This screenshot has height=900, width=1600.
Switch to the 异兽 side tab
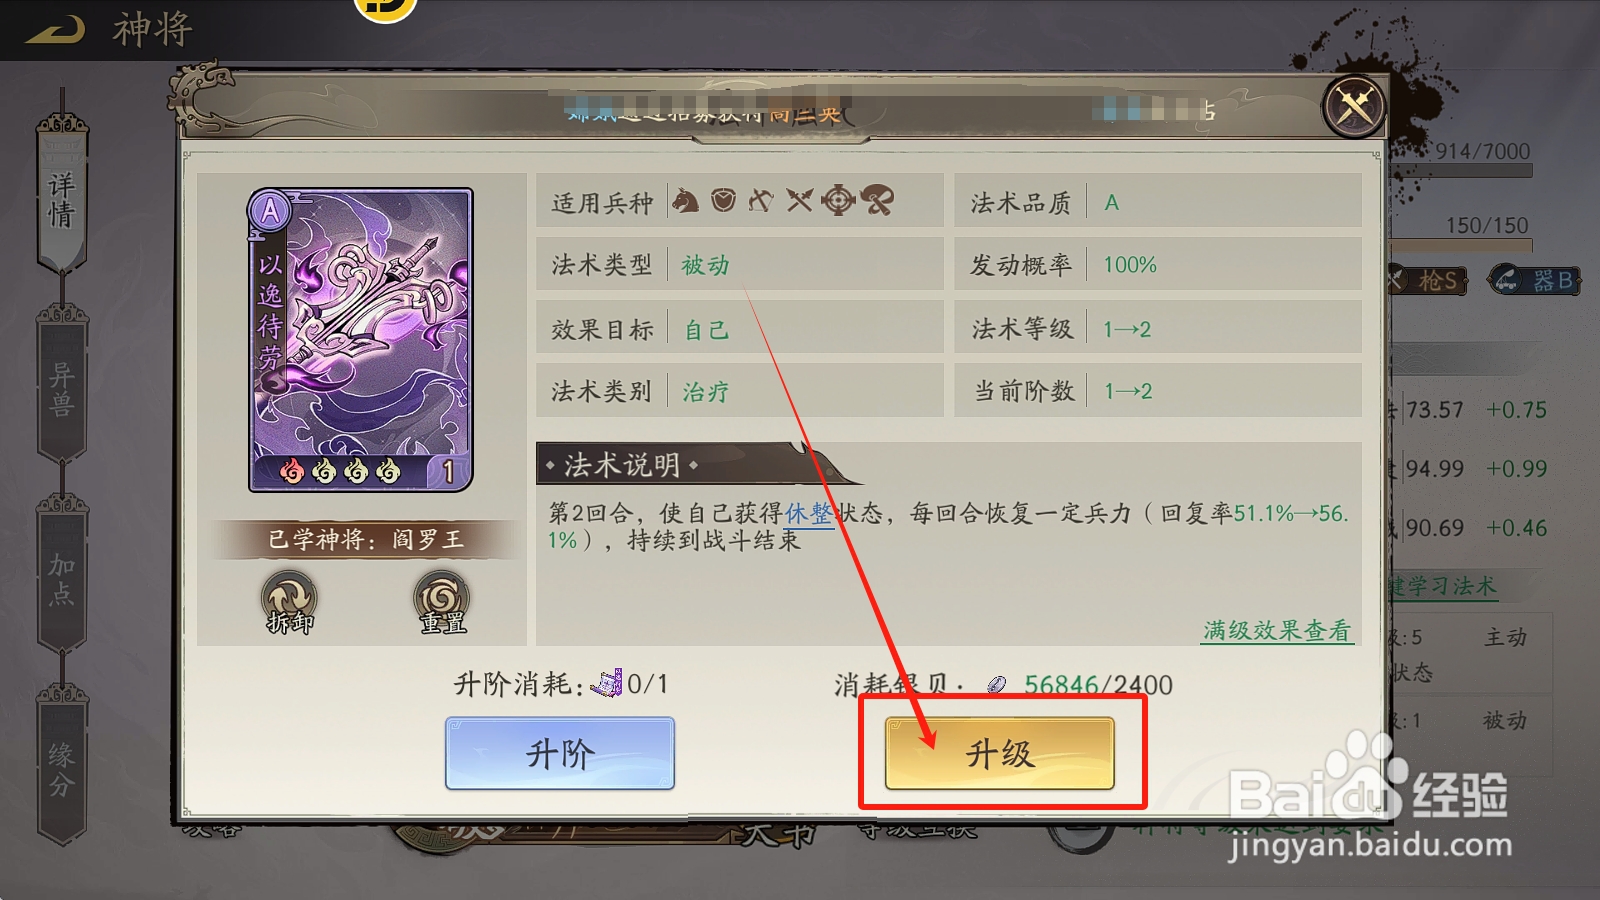point(62,390)
